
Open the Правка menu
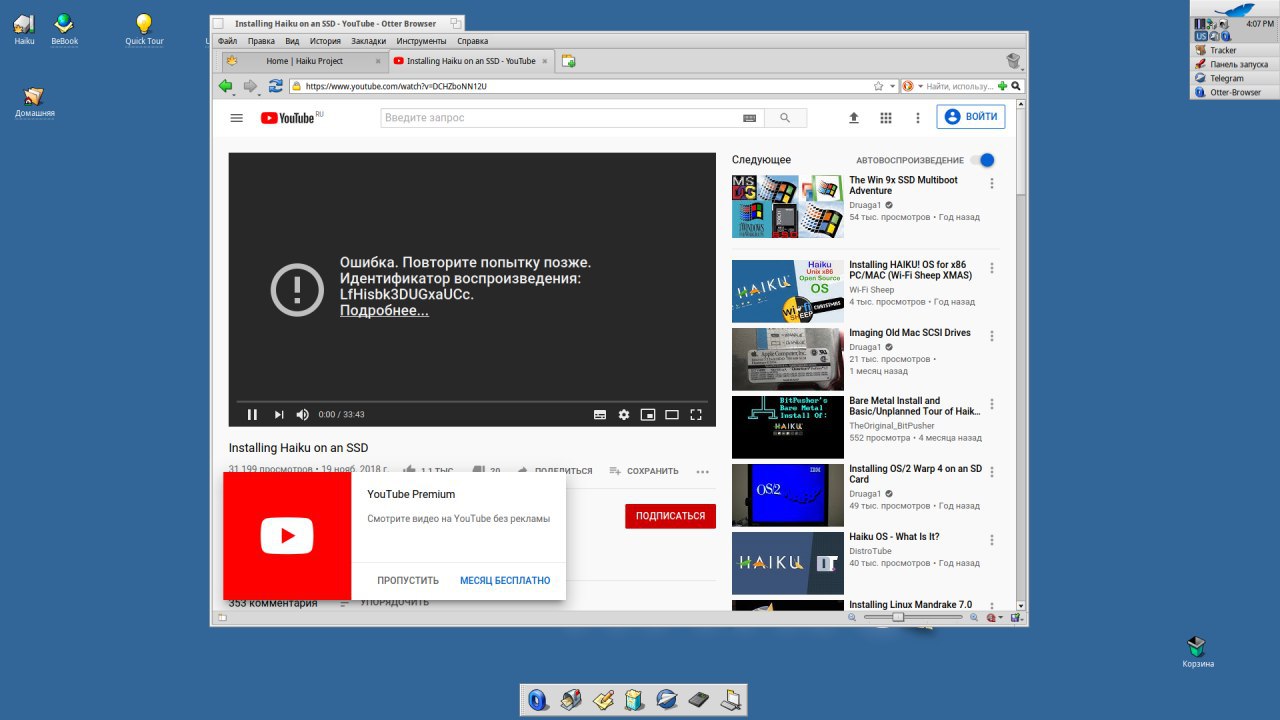coord(261,41)
